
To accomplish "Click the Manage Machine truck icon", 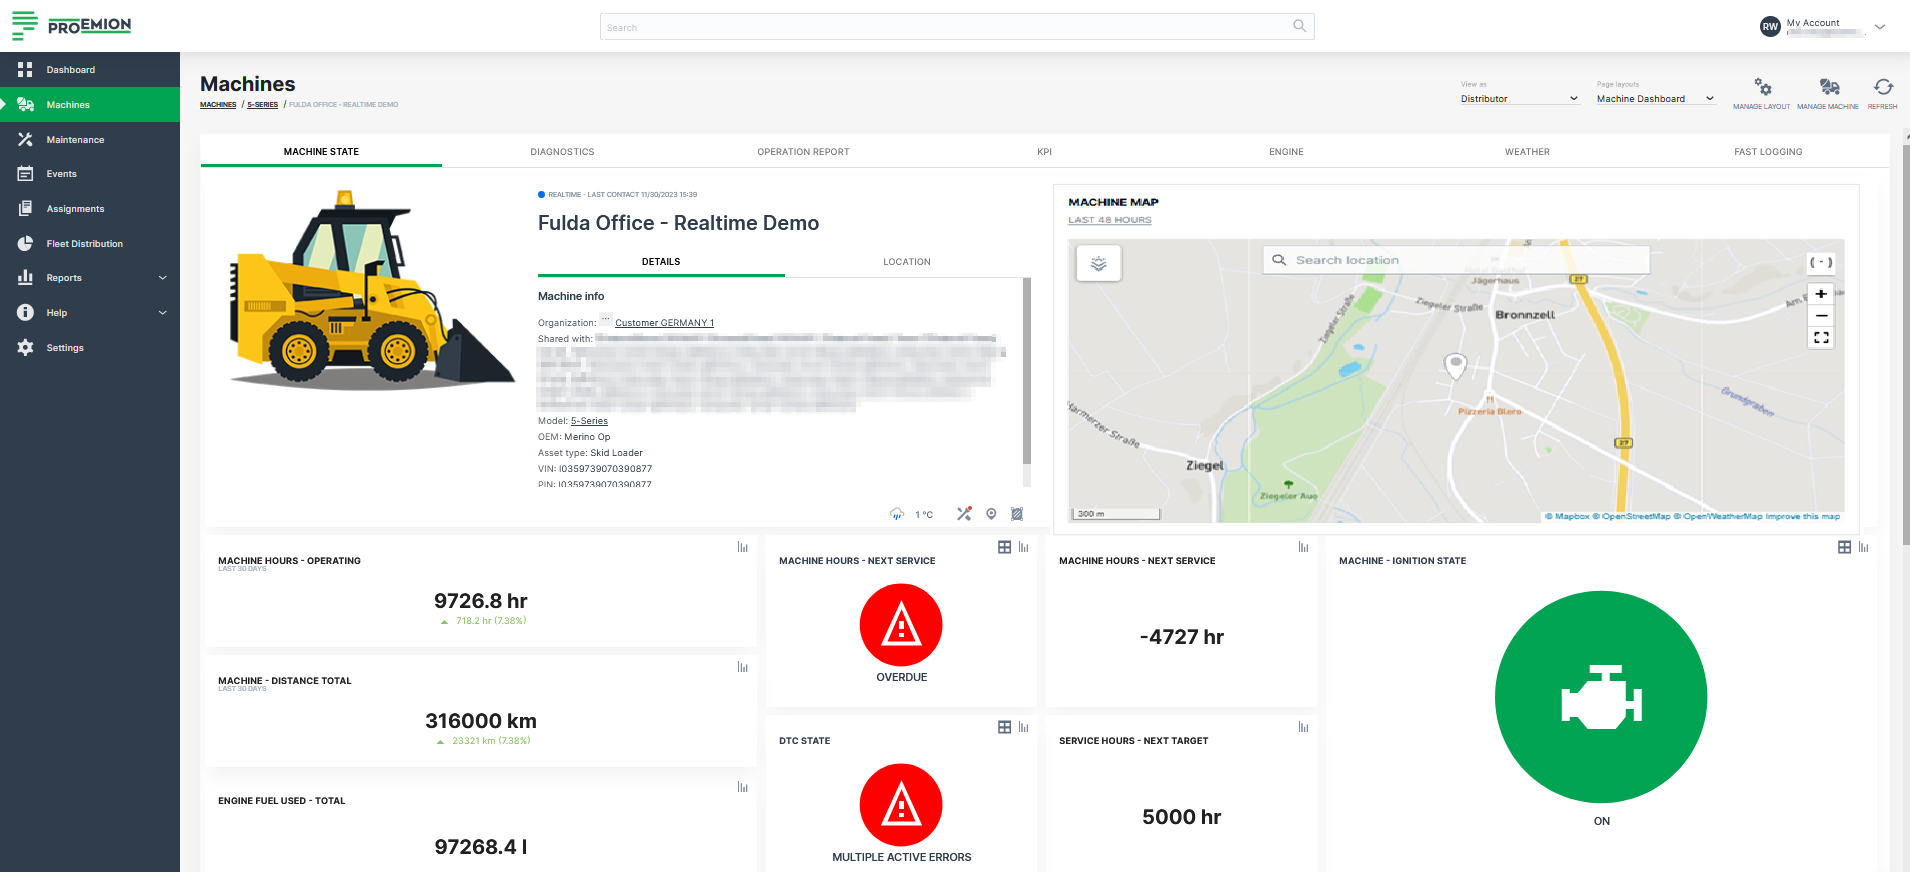I will click(x=1828, y=88).
